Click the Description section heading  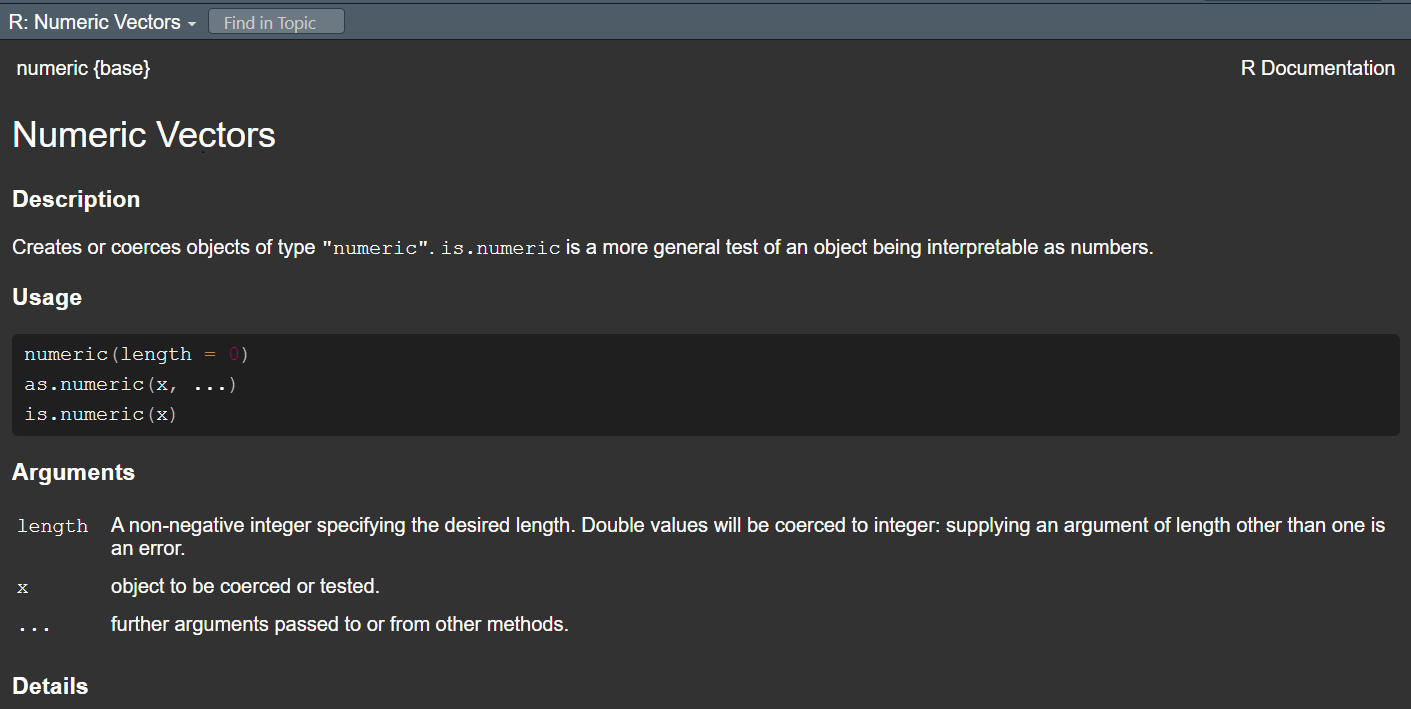(76, 199)
